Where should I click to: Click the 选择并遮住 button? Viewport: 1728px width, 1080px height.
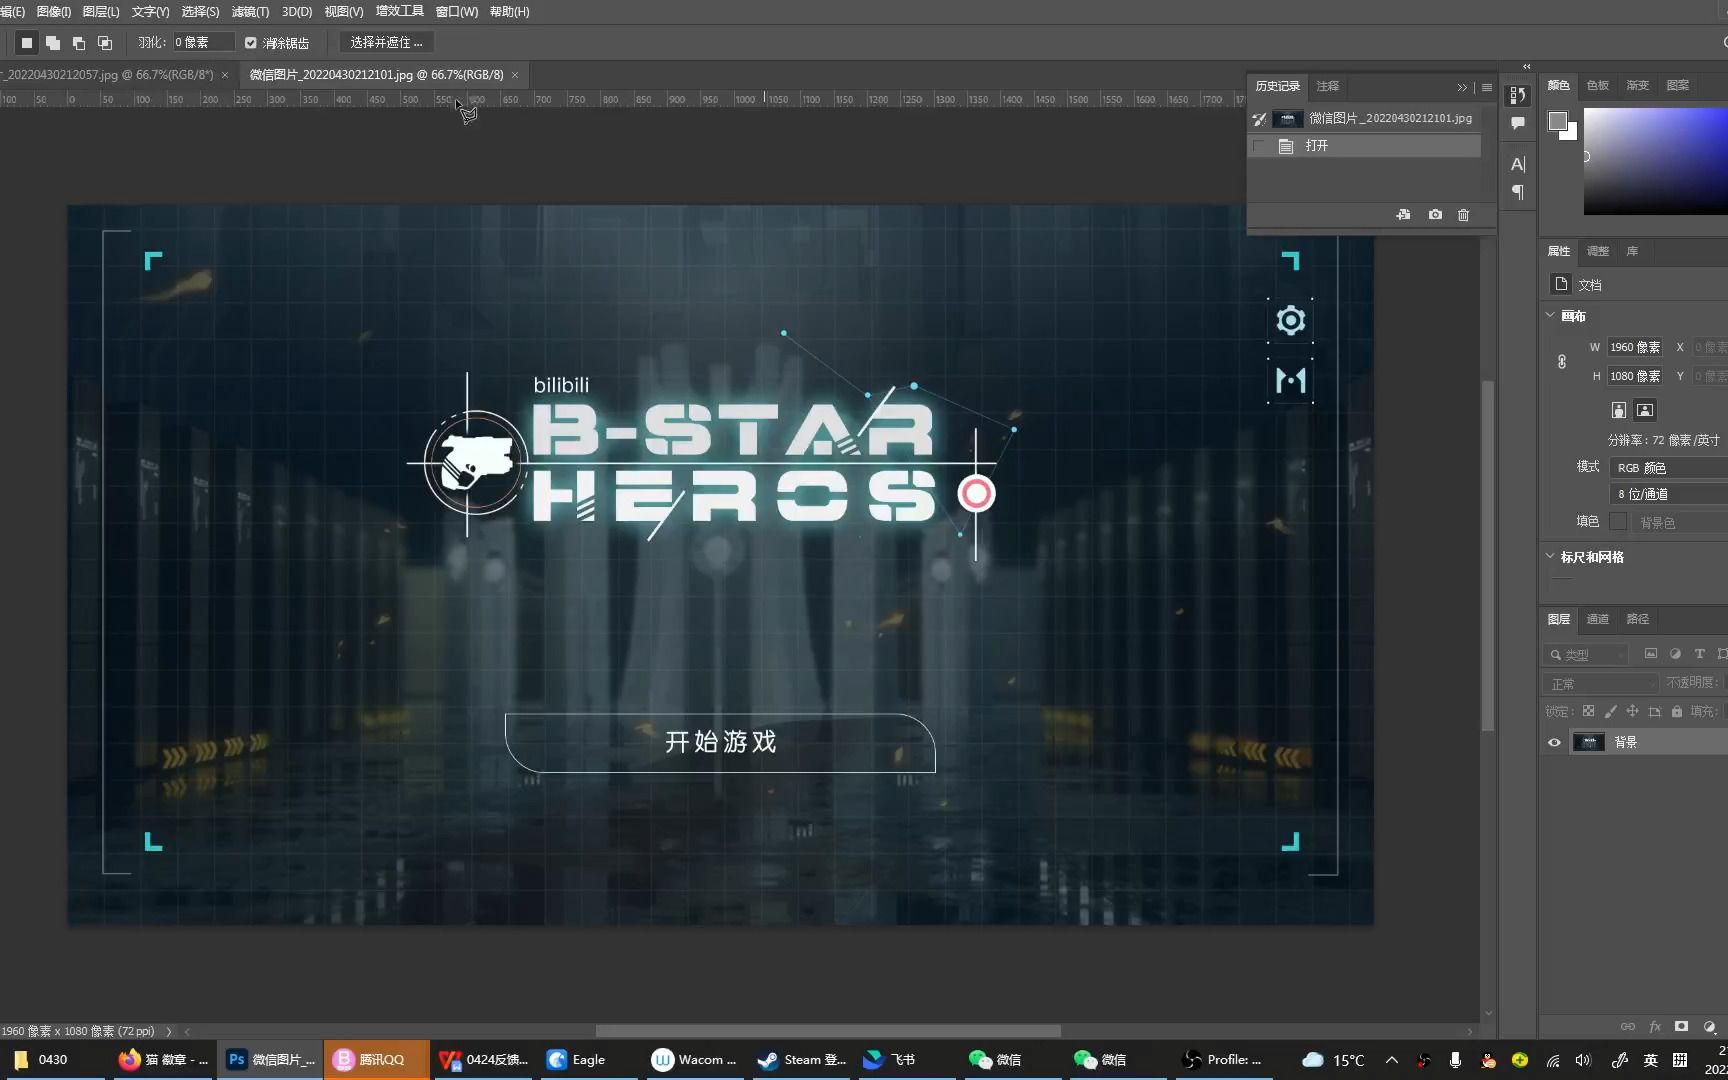click(386, 43)
